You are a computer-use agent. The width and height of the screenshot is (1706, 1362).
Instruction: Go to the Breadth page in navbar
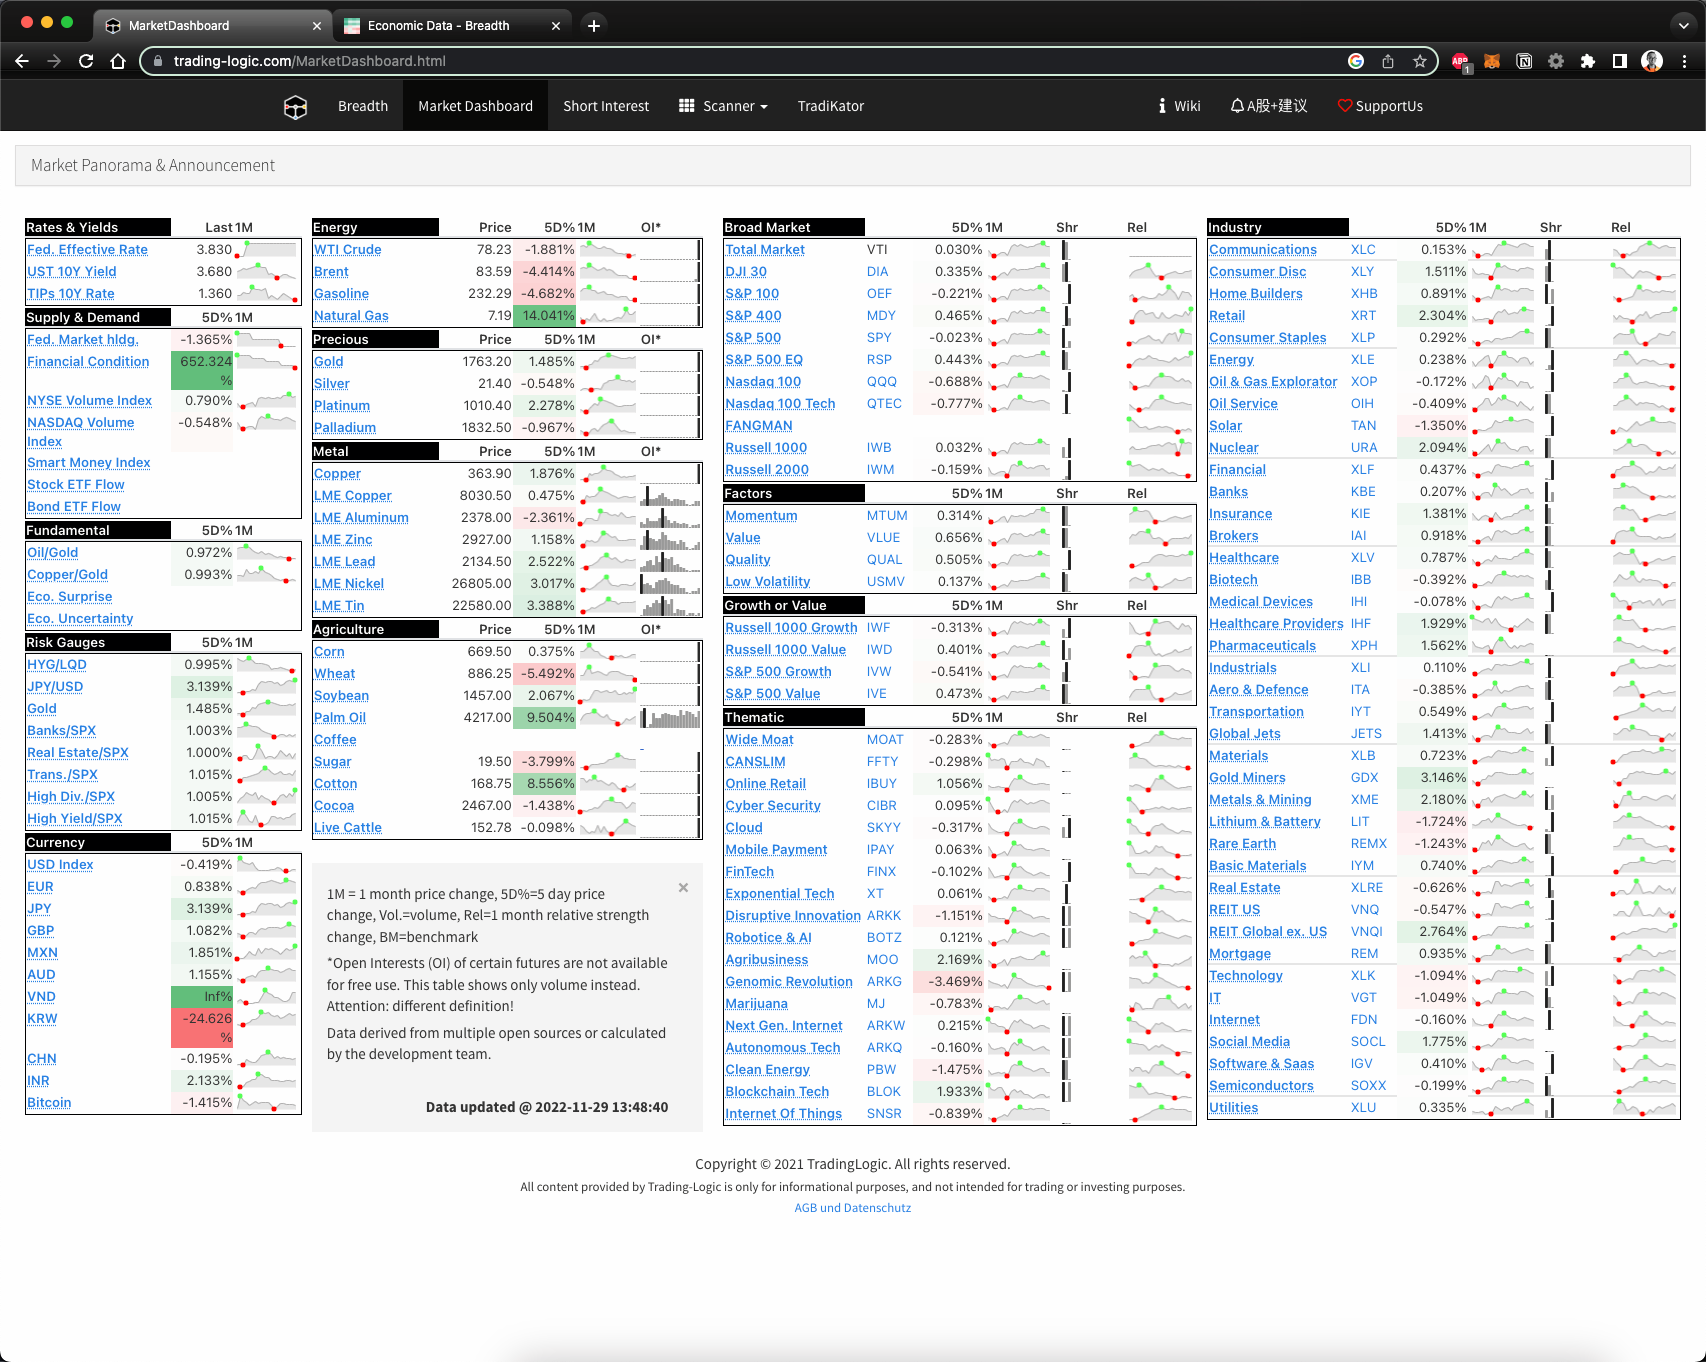[x=363, y=106]
